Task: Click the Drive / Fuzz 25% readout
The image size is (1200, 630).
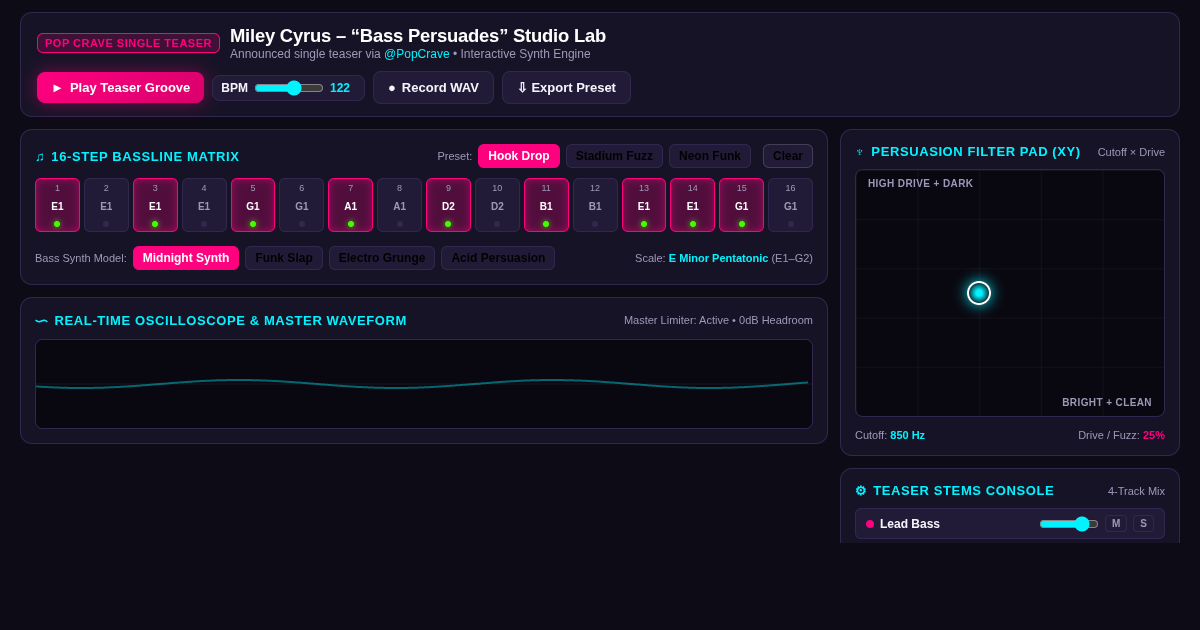Action: click(x=1121, y=435)
